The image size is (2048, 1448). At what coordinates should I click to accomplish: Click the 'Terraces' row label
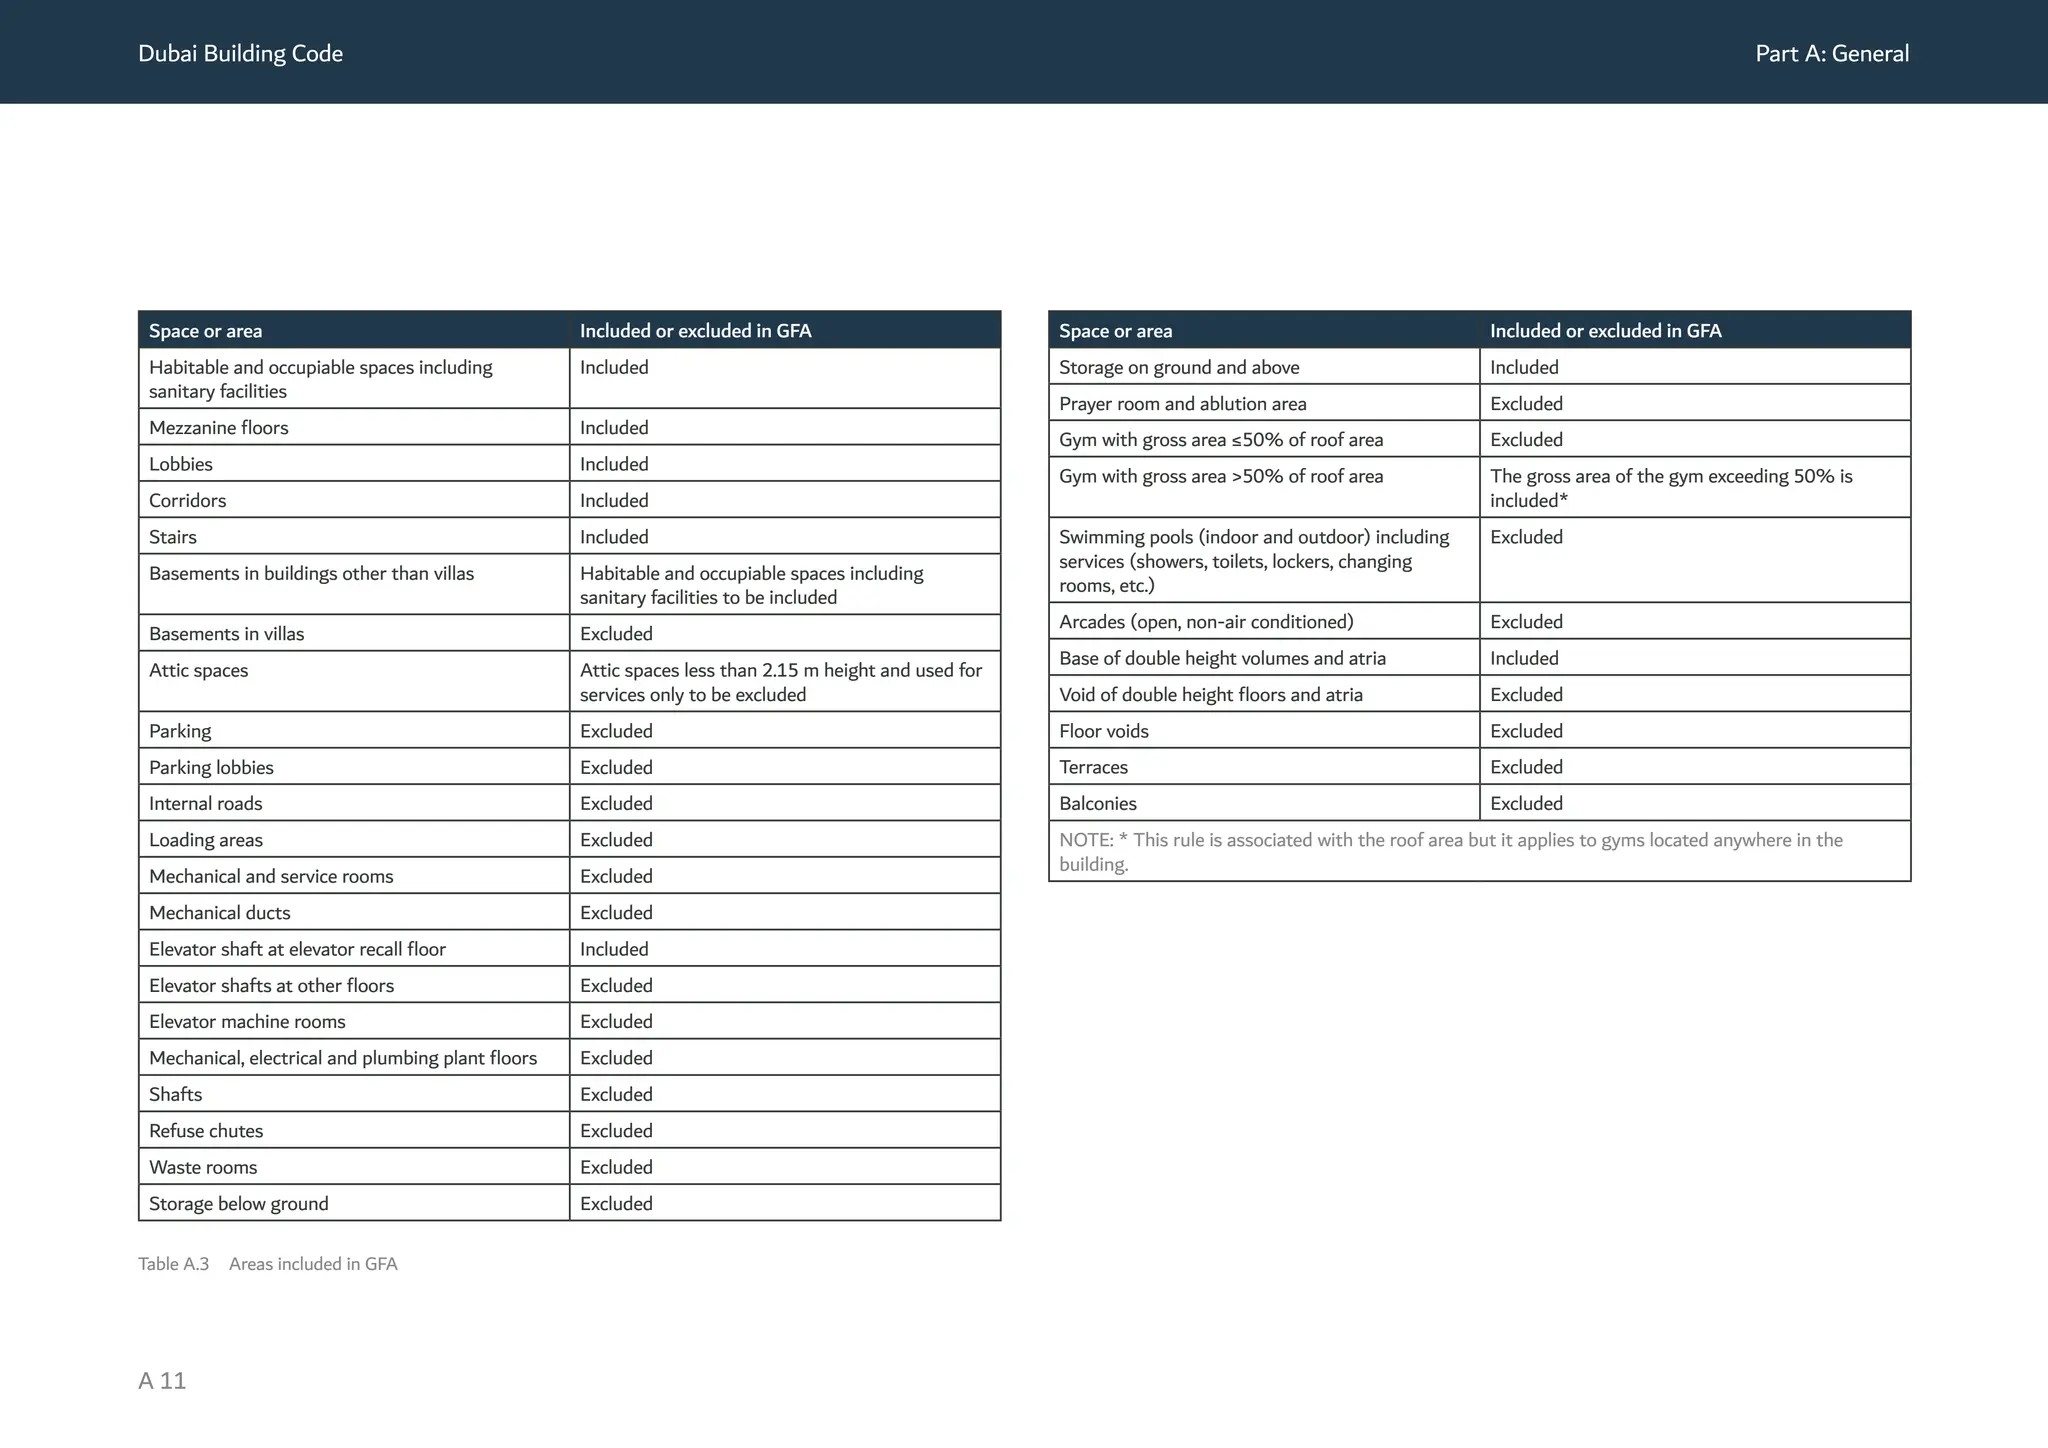click(x=1093, y=767)
